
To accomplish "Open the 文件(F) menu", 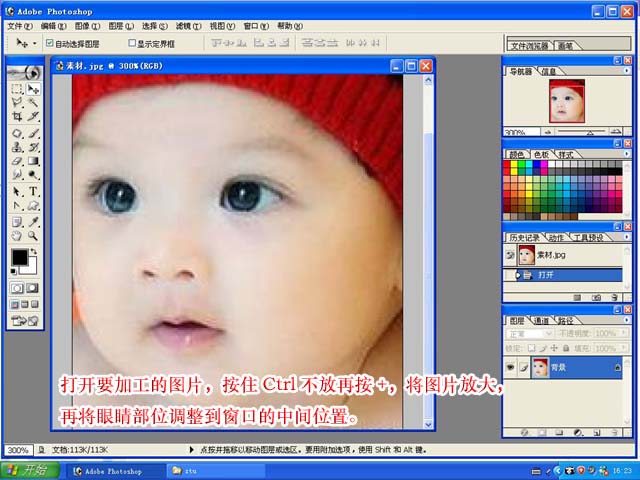I will pyautogui.click(x=20, y=26).
